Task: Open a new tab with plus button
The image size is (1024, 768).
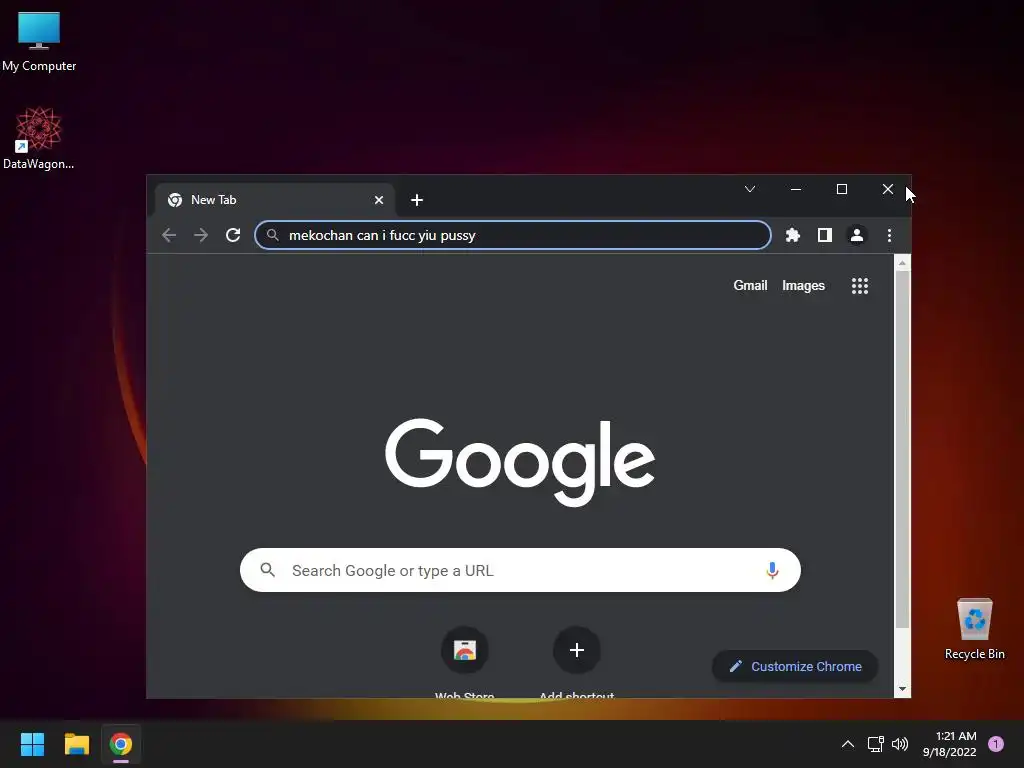Action: coord(417,200)
